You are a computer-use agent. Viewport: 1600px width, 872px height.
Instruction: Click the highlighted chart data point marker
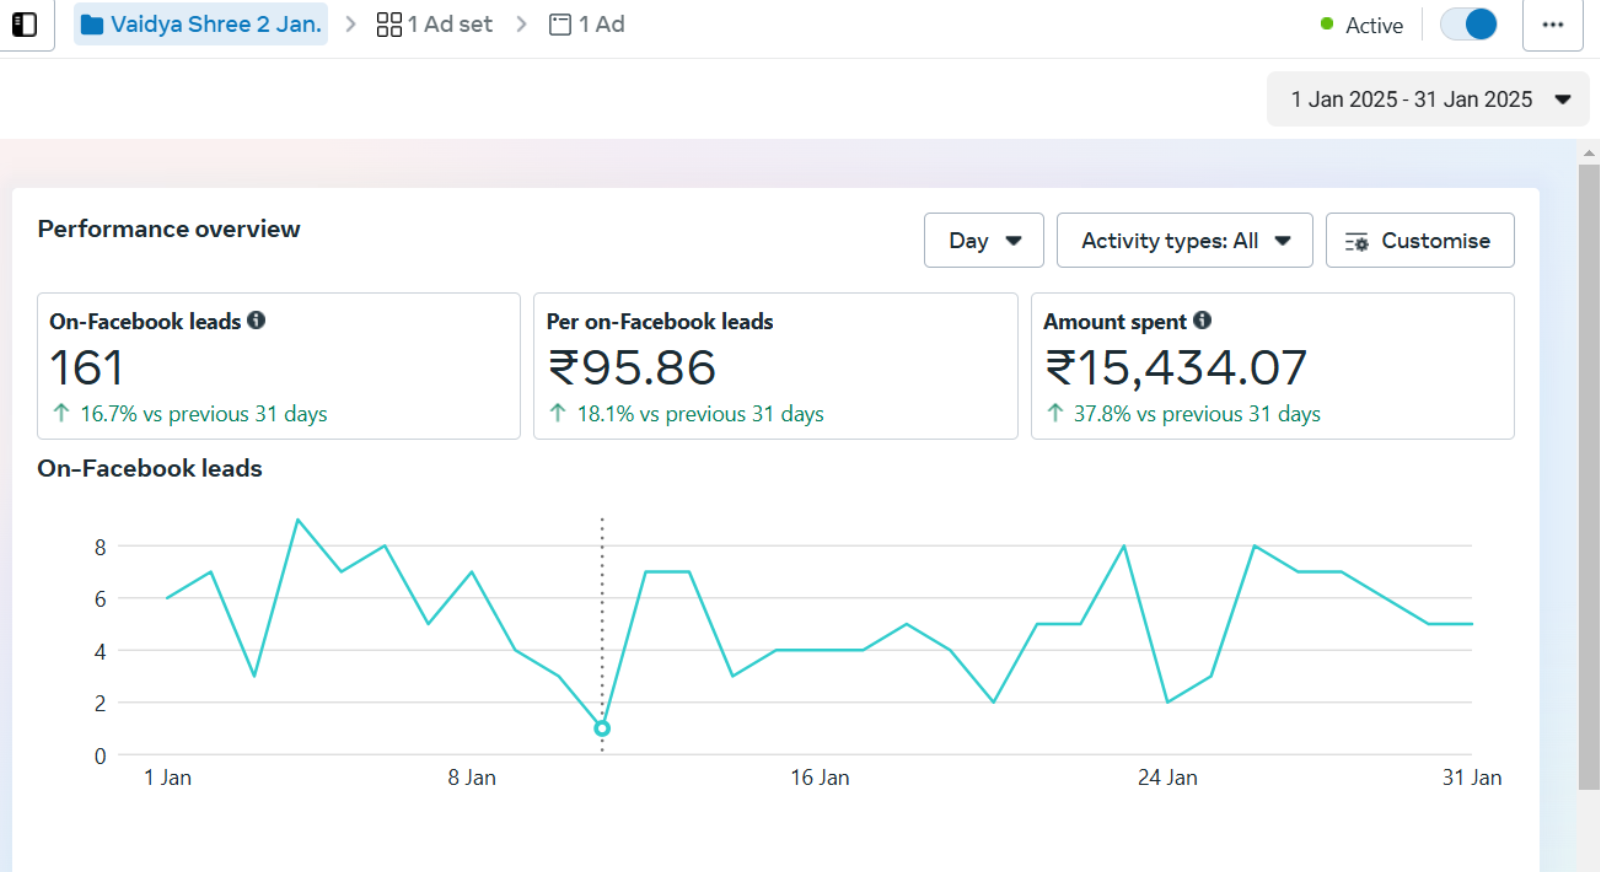602,728
